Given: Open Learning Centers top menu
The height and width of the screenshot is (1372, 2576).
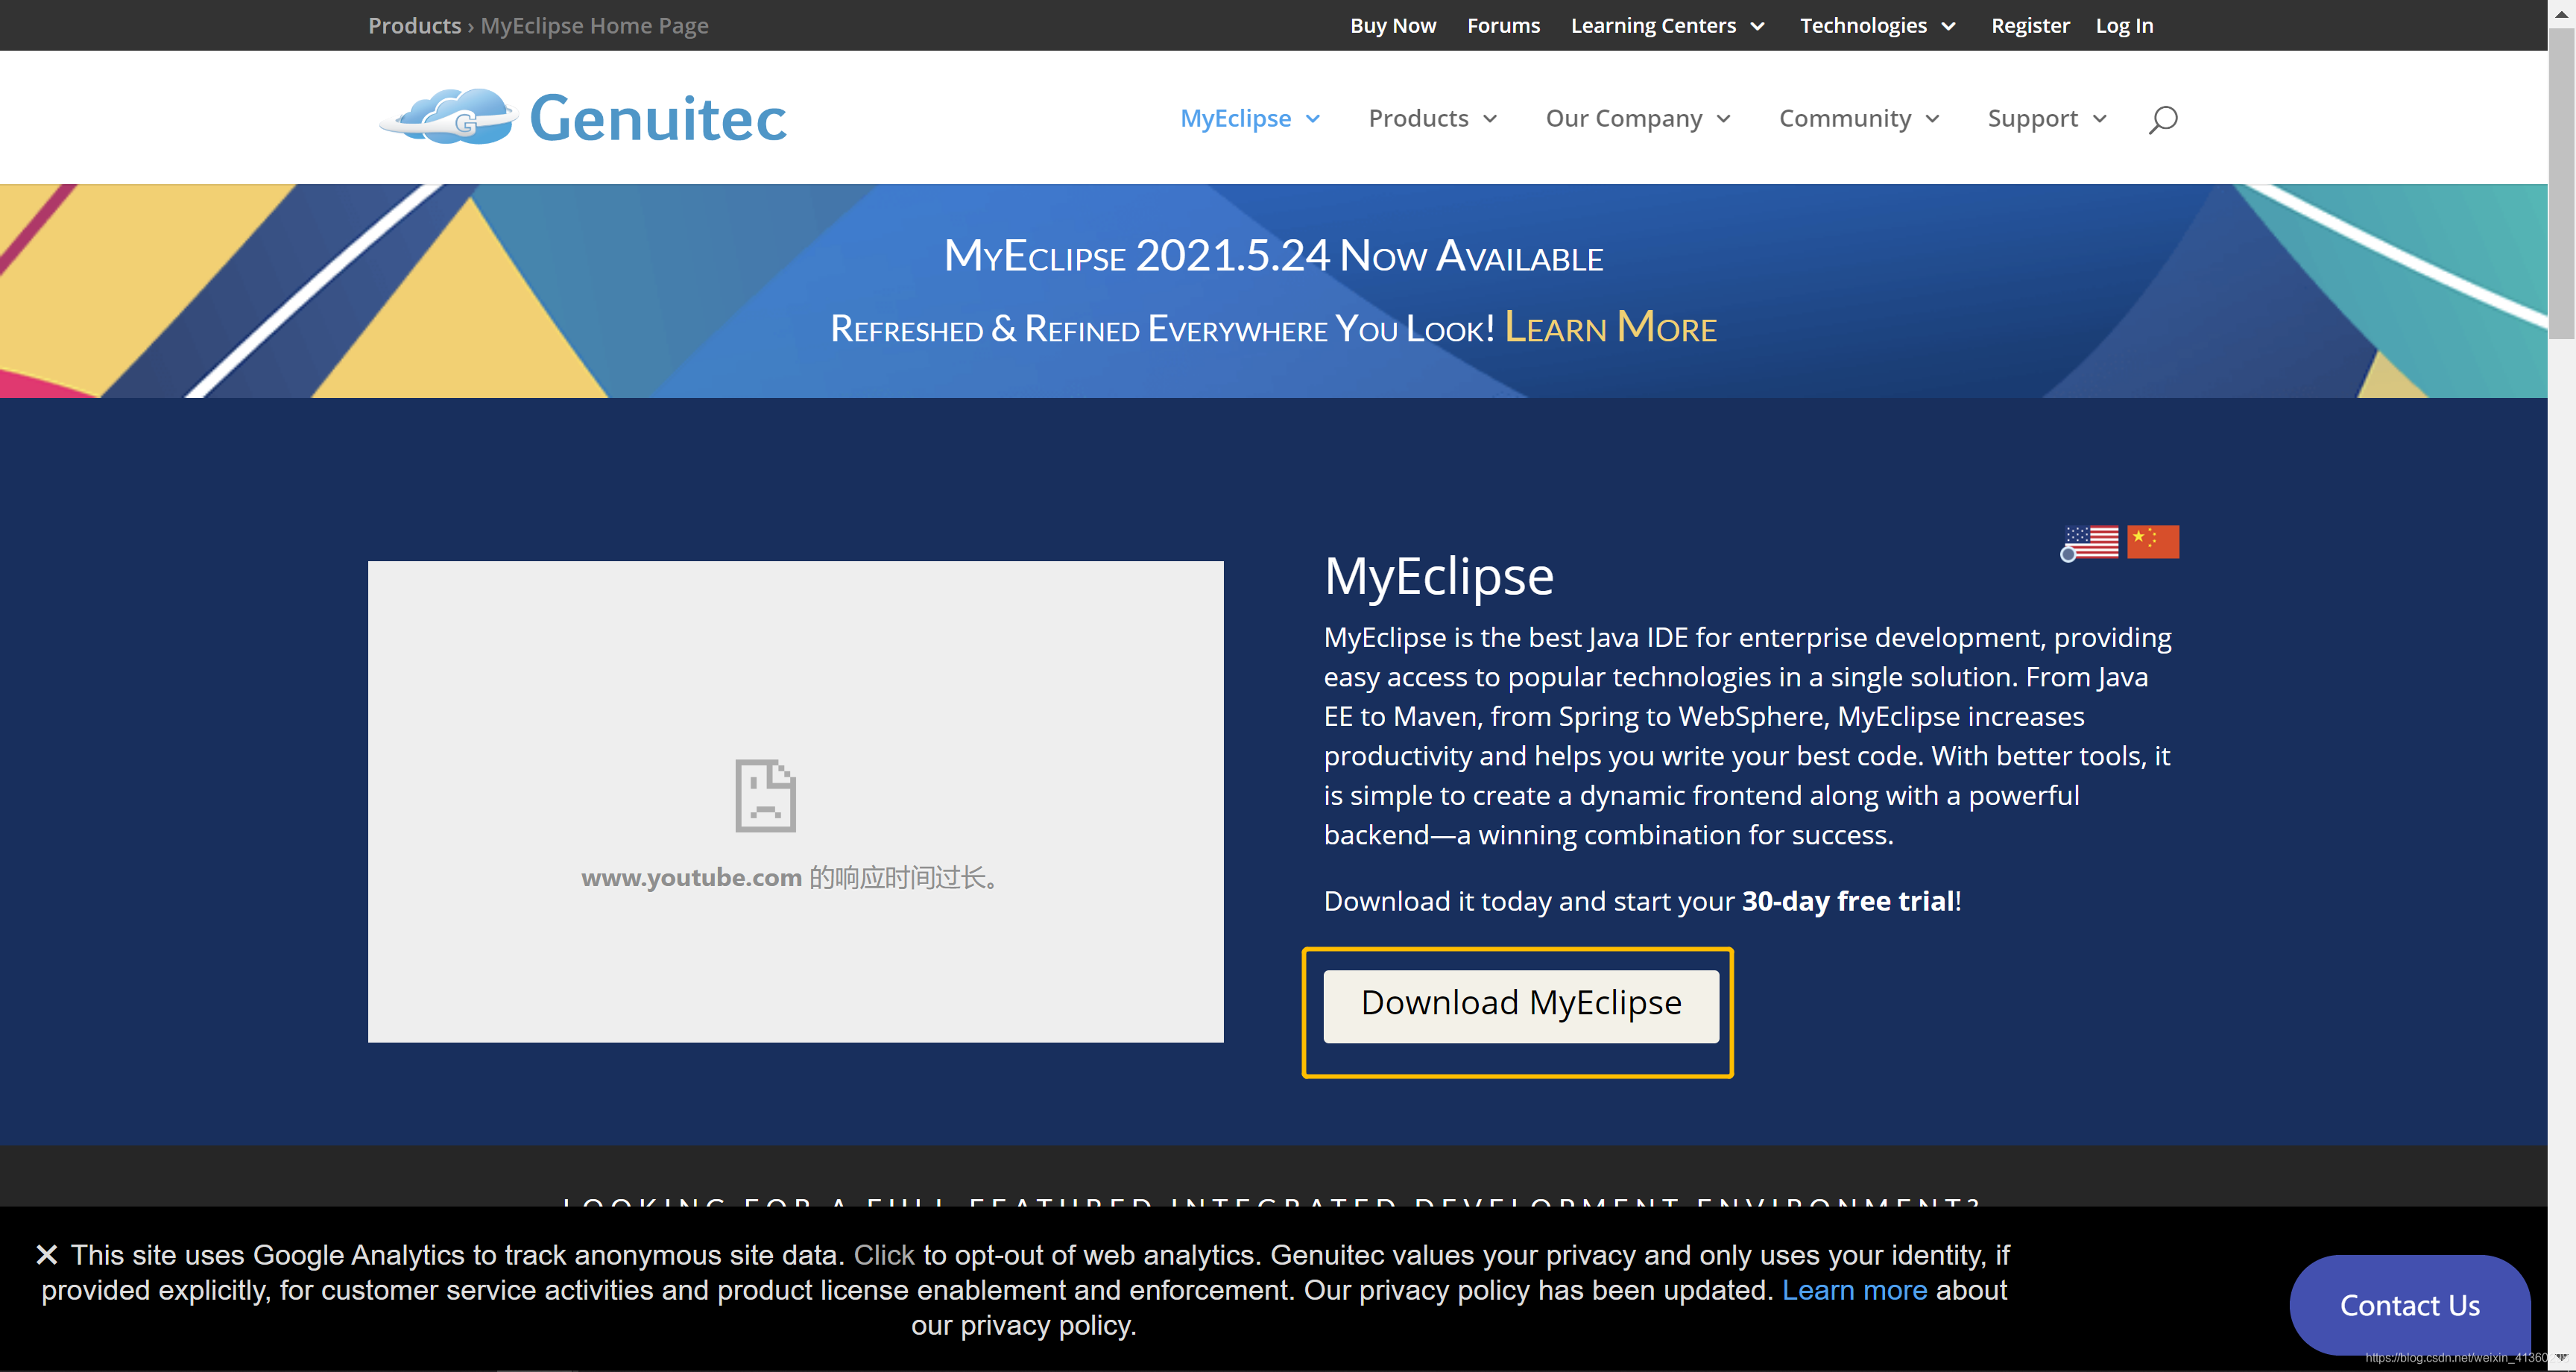Looking at the screenshot, I should (x=1666, y=26).
